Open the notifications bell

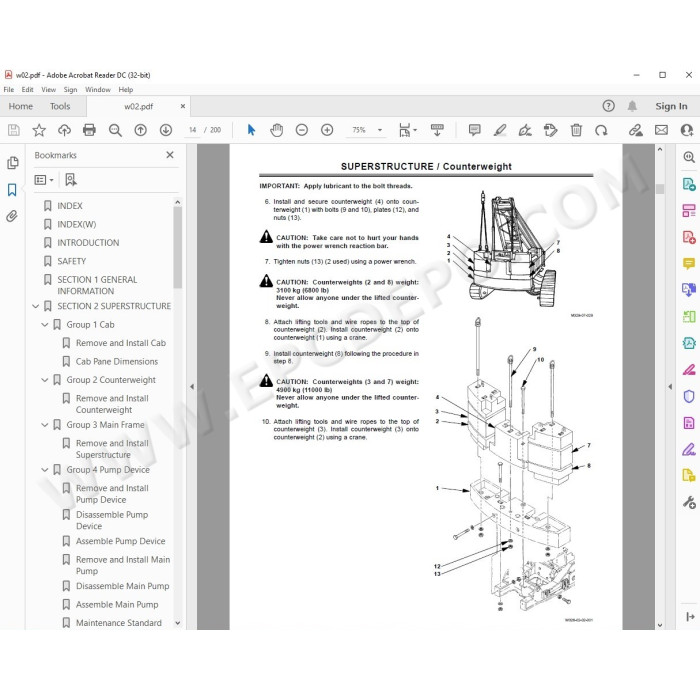[x=632, y=106]
